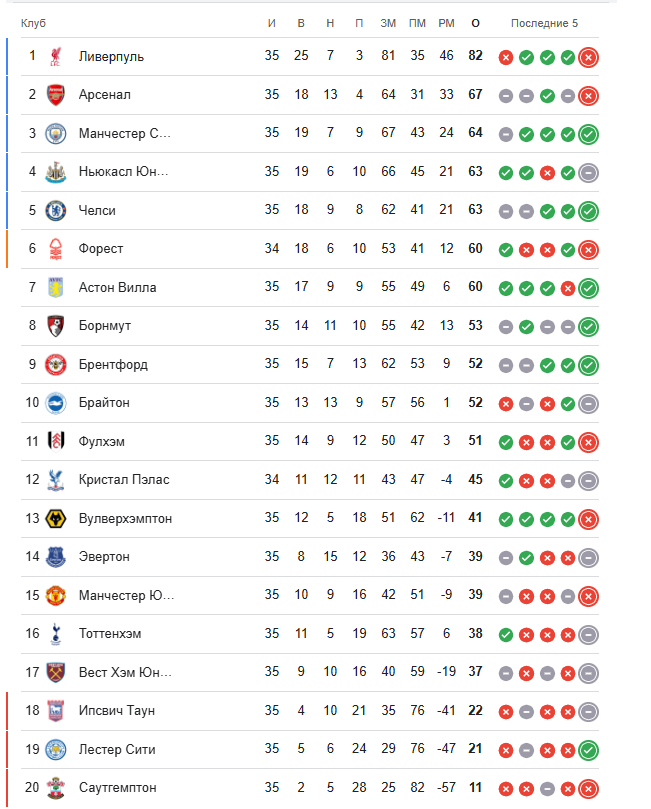Click the Manchester City crest icon
Screen dimensions: 651x809
pyautogui.click(x=56, y=134)
